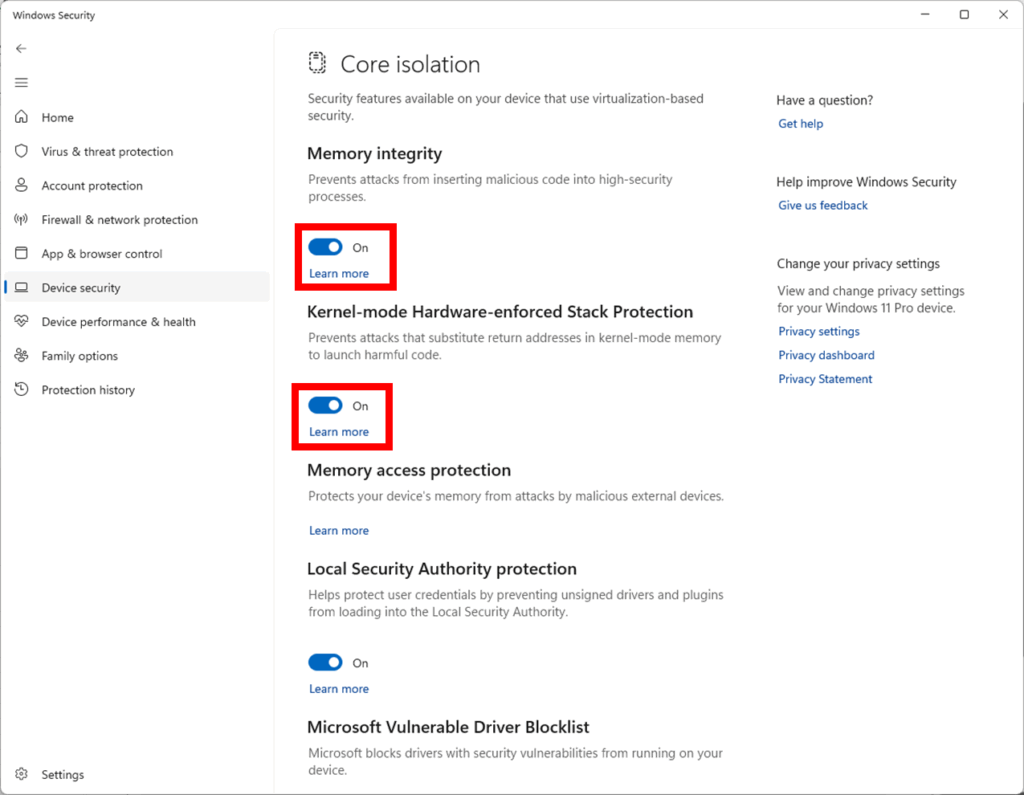Screen dimensions: 1024x795
Task: Click the Core isolation page title
Action: [410, 64]
